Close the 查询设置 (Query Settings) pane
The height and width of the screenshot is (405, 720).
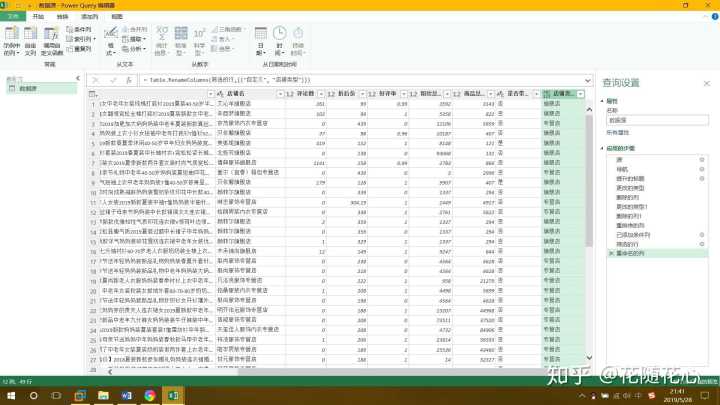707,82
